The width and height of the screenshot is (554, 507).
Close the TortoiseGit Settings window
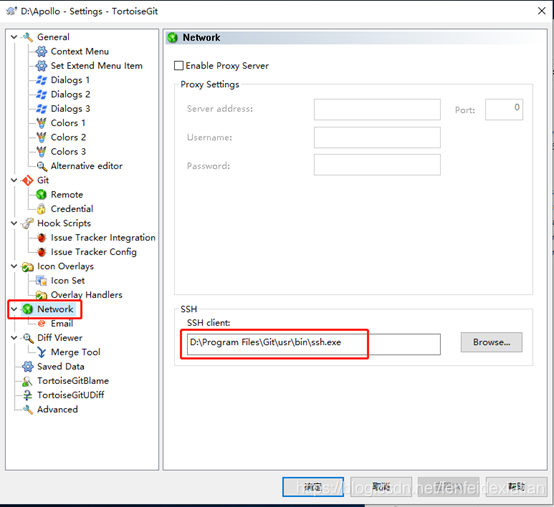coord(542,11)
